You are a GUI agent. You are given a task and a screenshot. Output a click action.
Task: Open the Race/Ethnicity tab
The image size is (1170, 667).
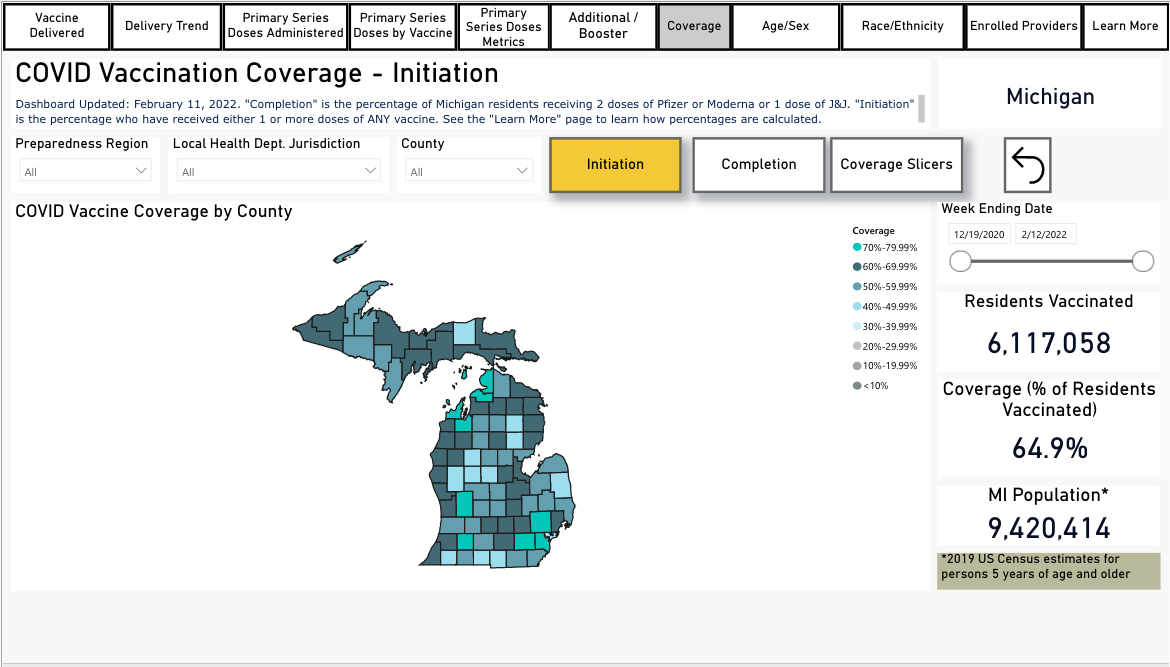(902, 26)
